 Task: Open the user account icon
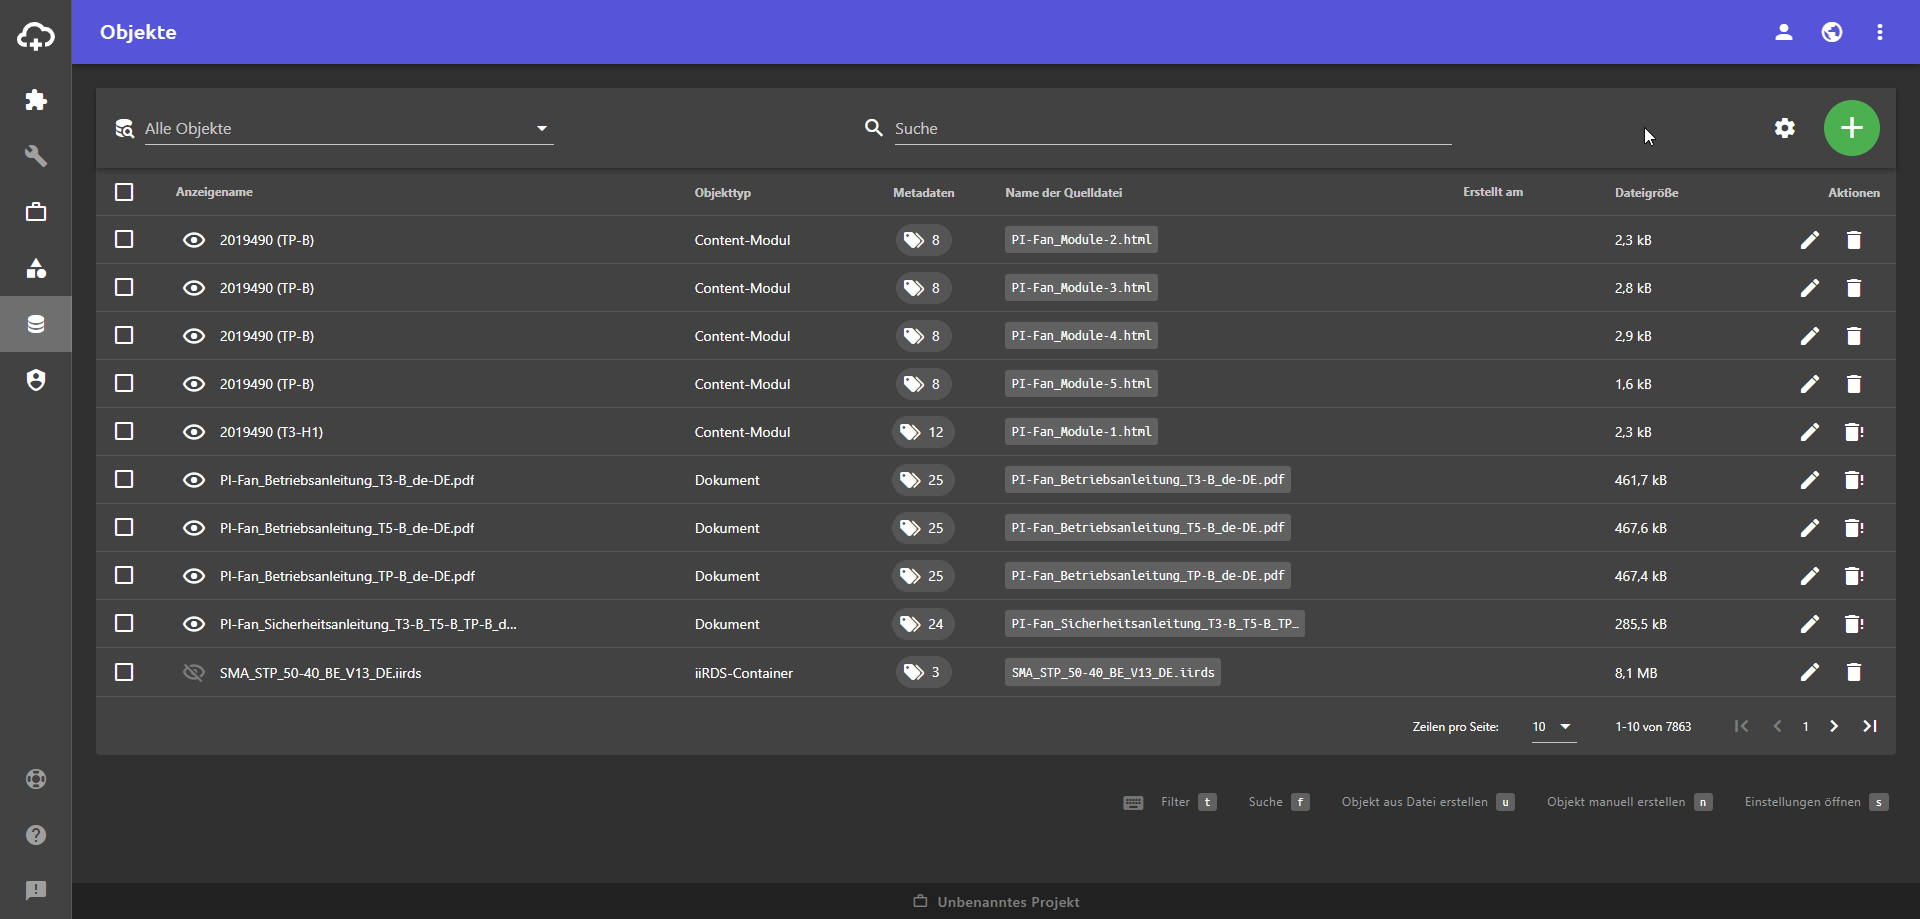pyautogui.click(x=1784, y=32)
